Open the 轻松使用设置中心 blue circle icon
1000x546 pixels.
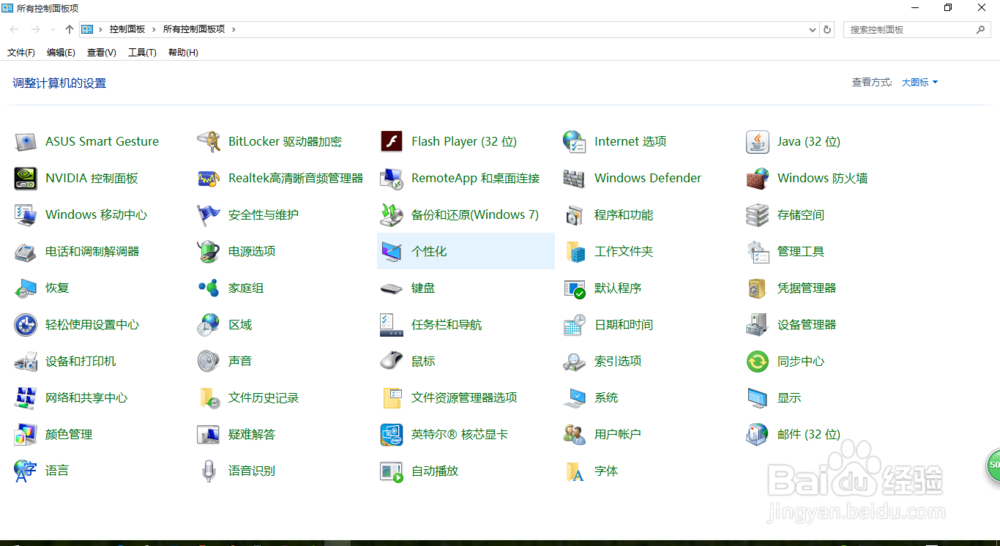26,325
